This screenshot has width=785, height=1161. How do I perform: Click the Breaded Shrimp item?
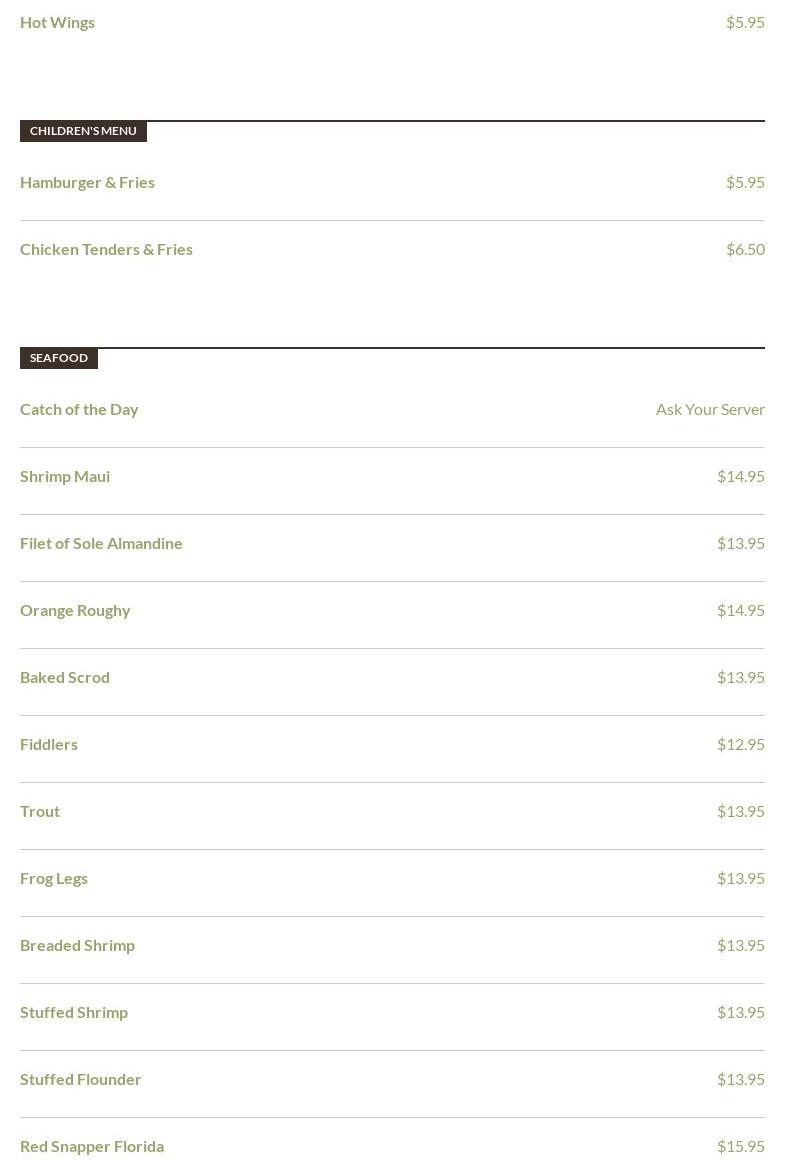click(x=77, y=946)
